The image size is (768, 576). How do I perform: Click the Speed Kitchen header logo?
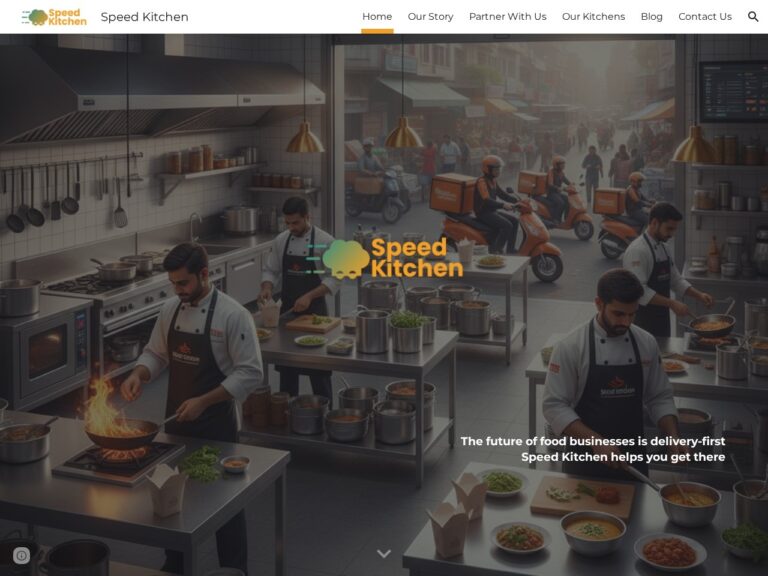(54, 17)
